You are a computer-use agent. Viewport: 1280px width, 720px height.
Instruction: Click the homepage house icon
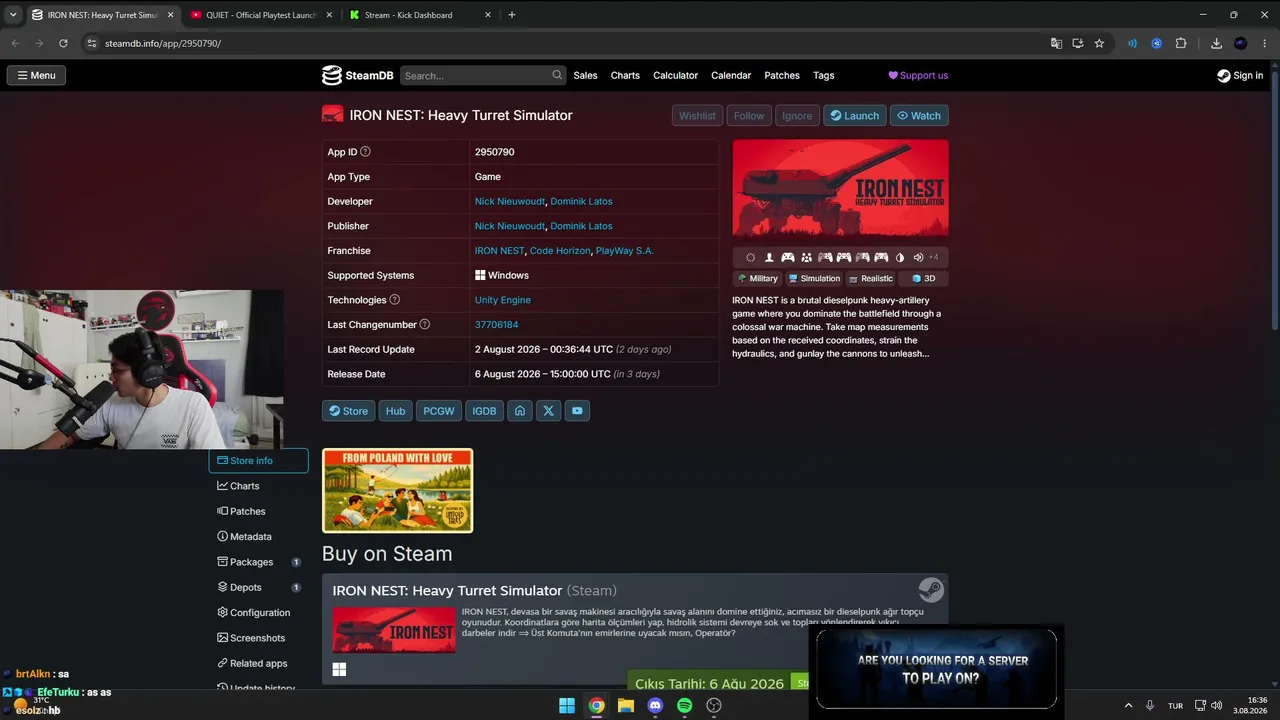(520, 411)
